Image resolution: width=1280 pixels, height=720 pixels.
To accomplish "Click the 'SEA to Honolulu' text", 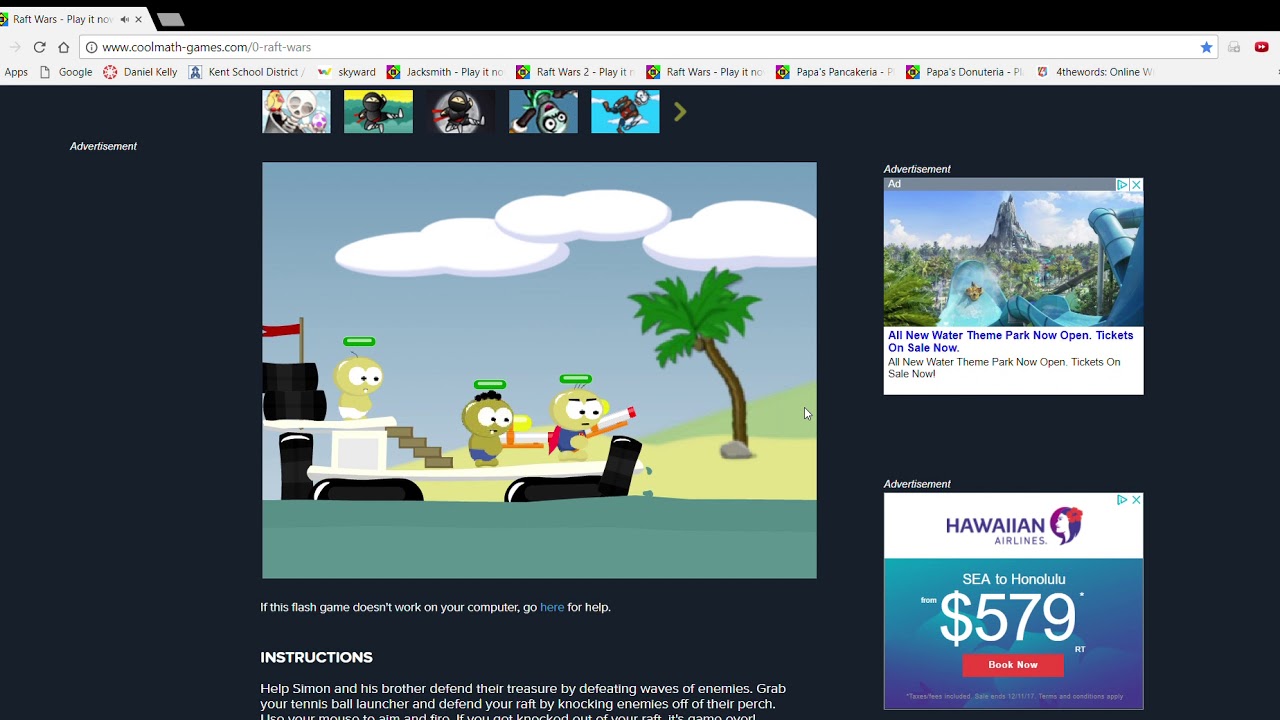I will (1013, 579).
